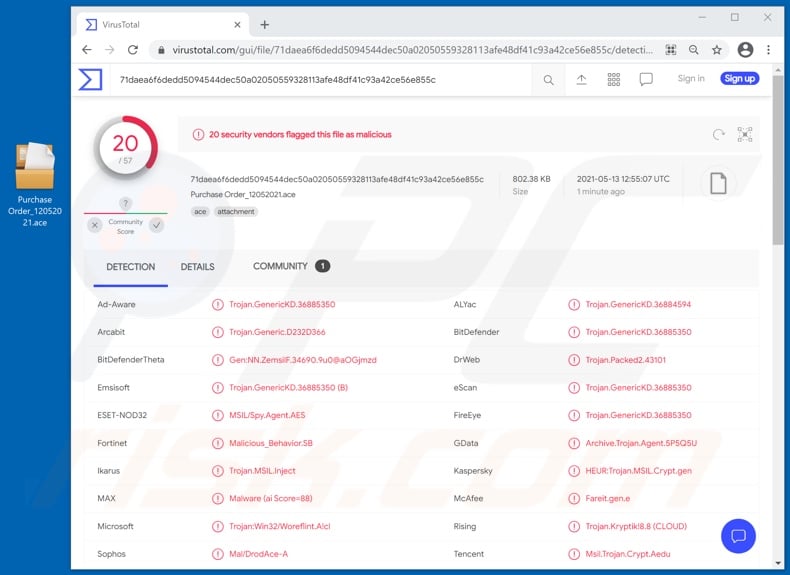
Task: Click the Sign up button
Action: tap(739, 79)
